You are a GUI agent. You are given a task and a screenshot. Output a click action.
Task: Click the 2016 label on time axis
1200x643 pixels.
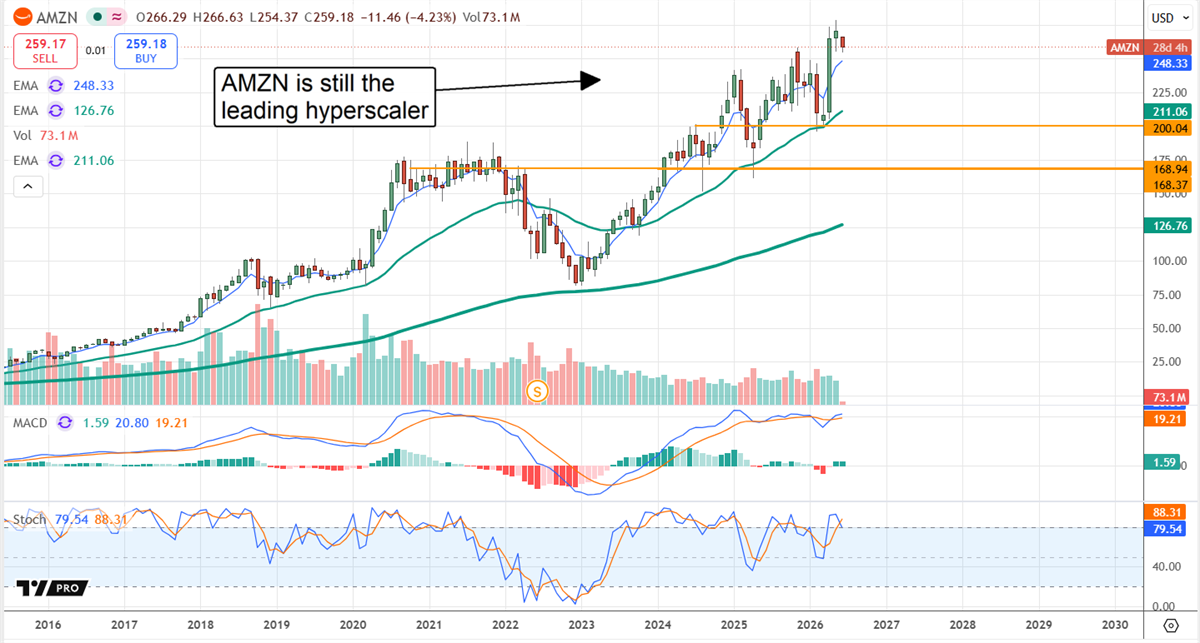pos(47,624)
